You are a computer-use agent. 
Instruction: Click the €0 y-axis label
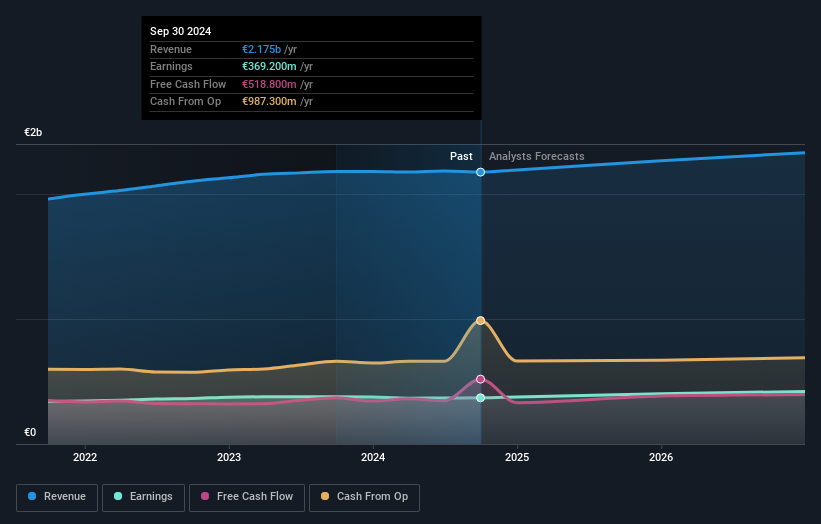point(30,432)
